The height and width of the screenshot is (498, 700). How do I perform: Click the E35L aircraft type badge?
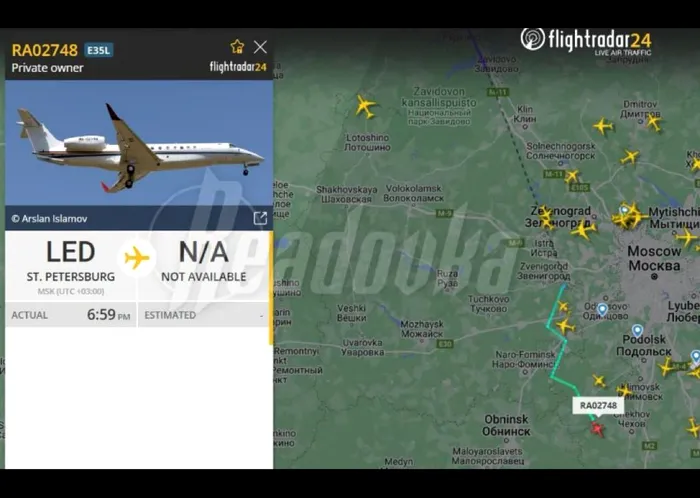(x=99, y=50)
